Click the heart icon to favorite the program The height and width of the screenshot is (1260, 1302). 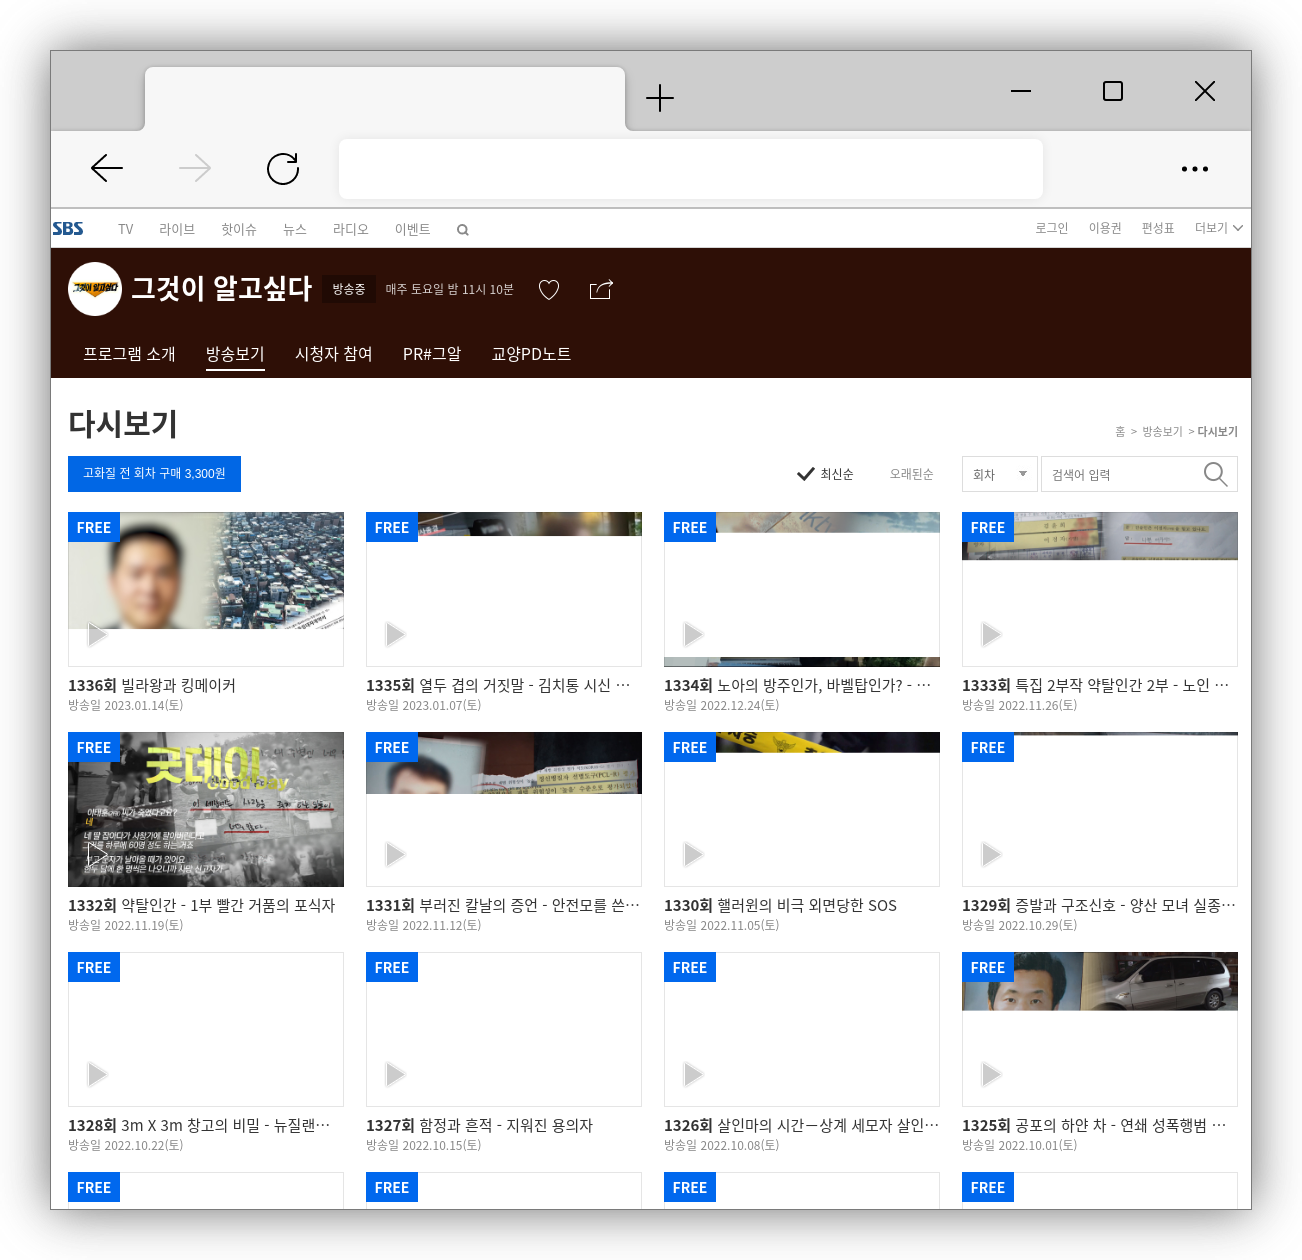click(x=548, y=289)
